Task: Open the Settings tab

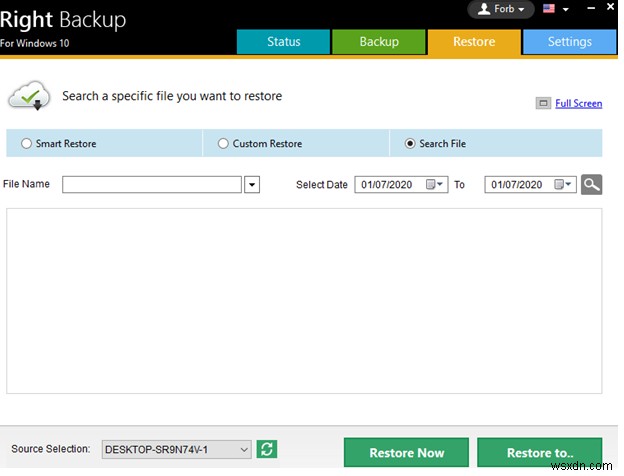Action: click(569, 42)
